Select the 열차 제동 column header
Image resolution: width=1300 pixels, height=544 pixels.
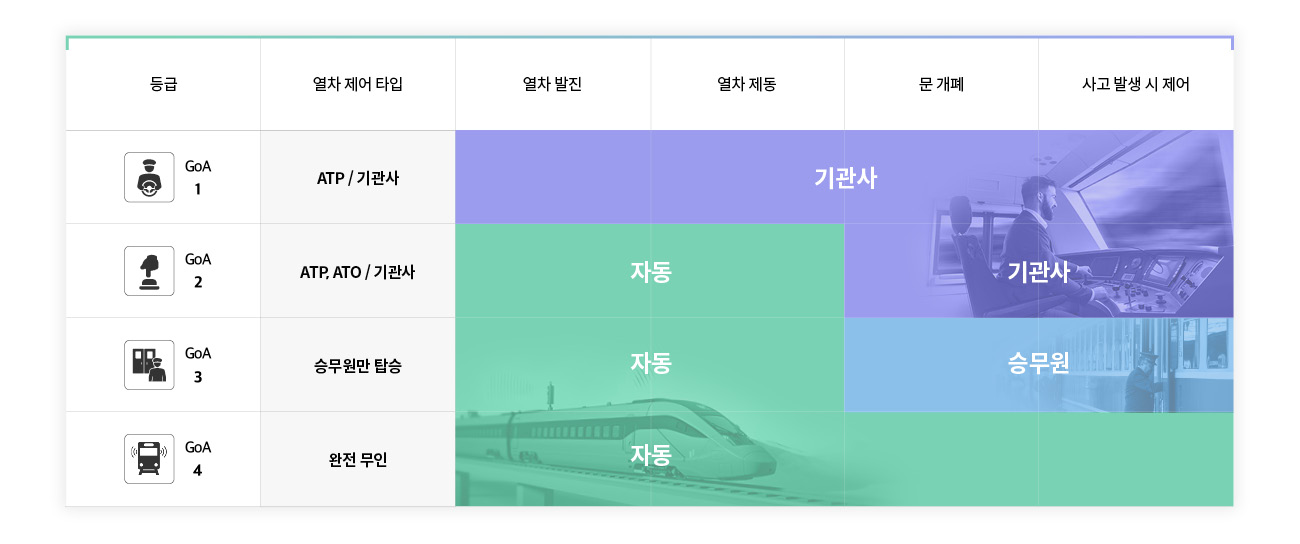pos(747,85)
